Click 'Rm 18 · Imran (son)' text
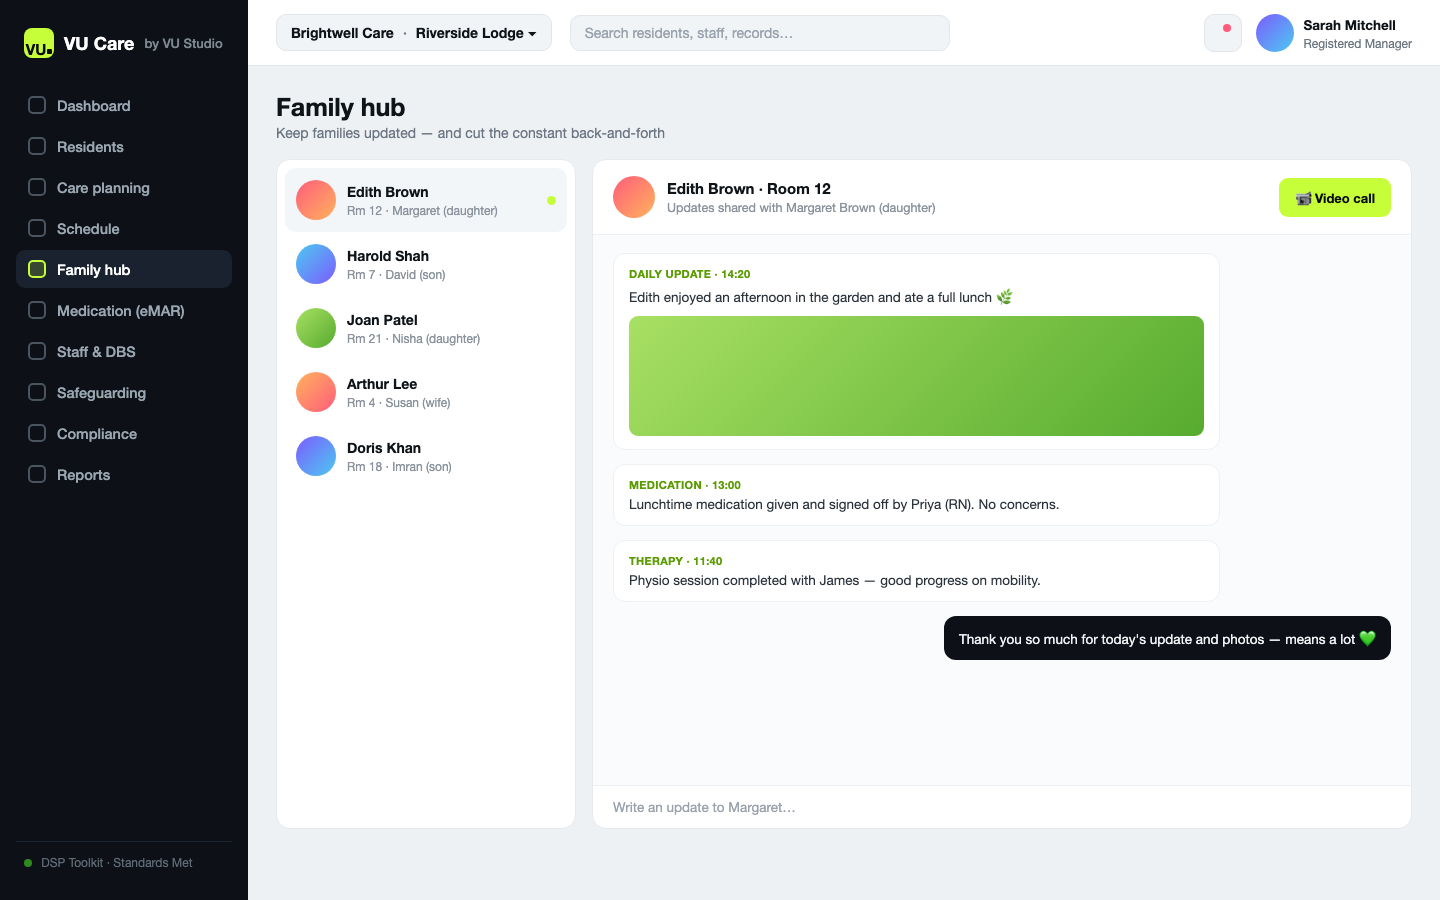The width and height of the screenshot is (1440, 900). pyautogui.click(x=399, y=467)
